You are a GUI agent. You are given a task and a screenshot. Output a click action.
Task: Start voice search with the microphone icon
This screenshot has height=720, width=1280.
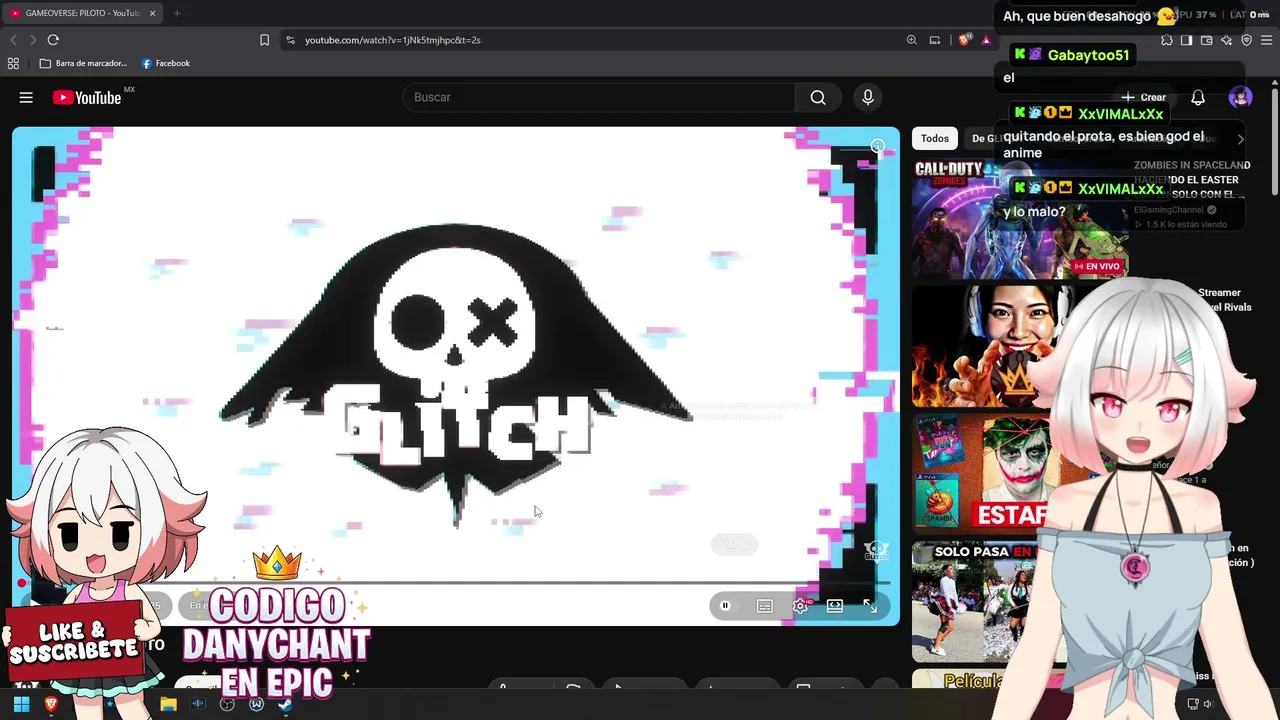click(868, 97)
